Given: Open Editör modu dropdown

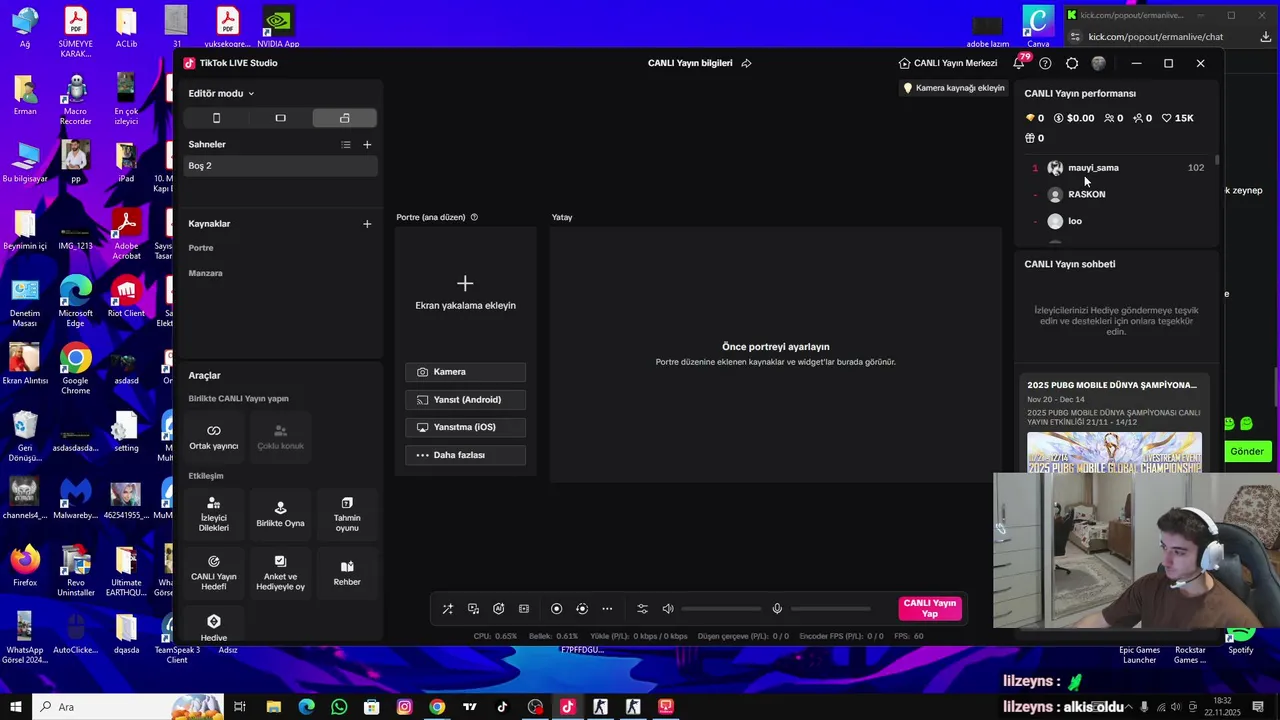Looking at the screenshot, I should (x=221, y=93).
